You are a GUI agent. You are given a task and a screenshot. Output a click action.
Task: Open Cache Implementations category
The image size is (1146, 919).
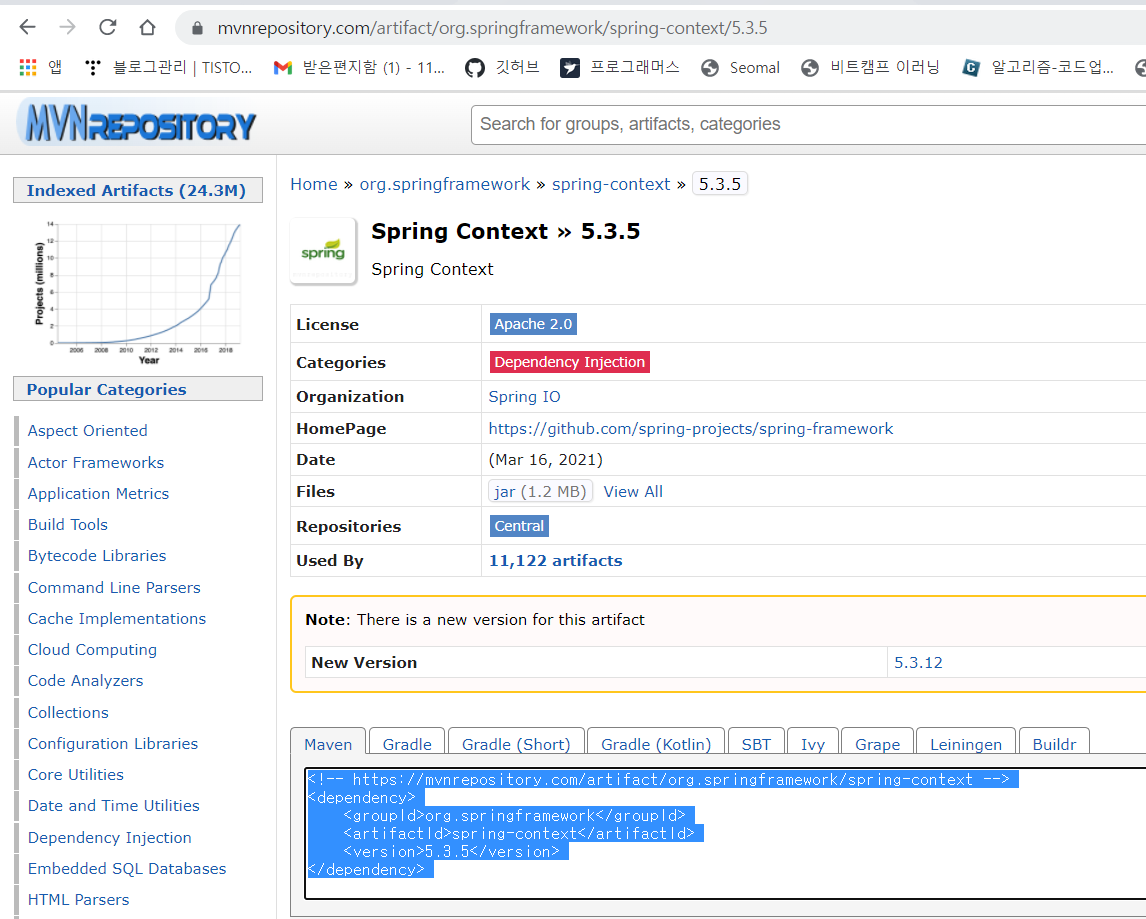click(x=117, y=619)
